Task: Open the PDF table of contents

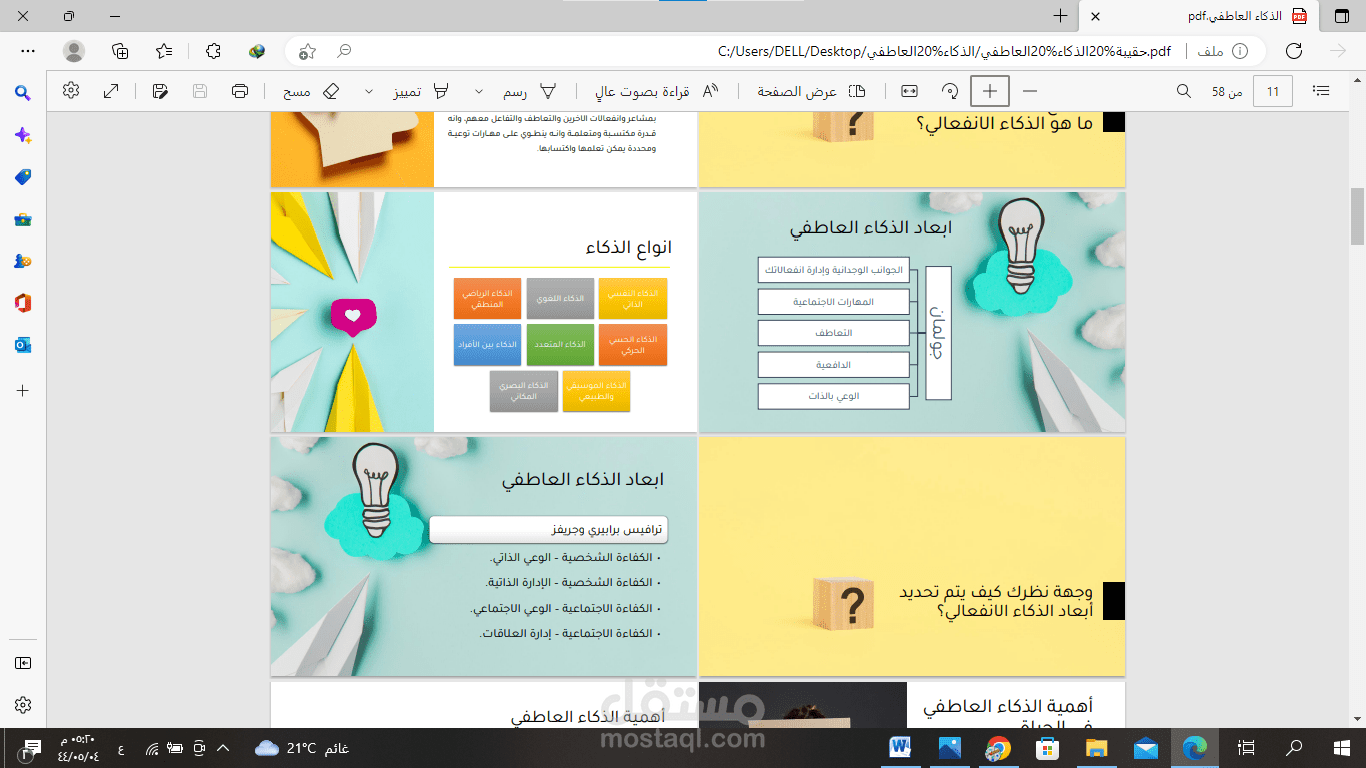Action: click(x=1322, y=91)
